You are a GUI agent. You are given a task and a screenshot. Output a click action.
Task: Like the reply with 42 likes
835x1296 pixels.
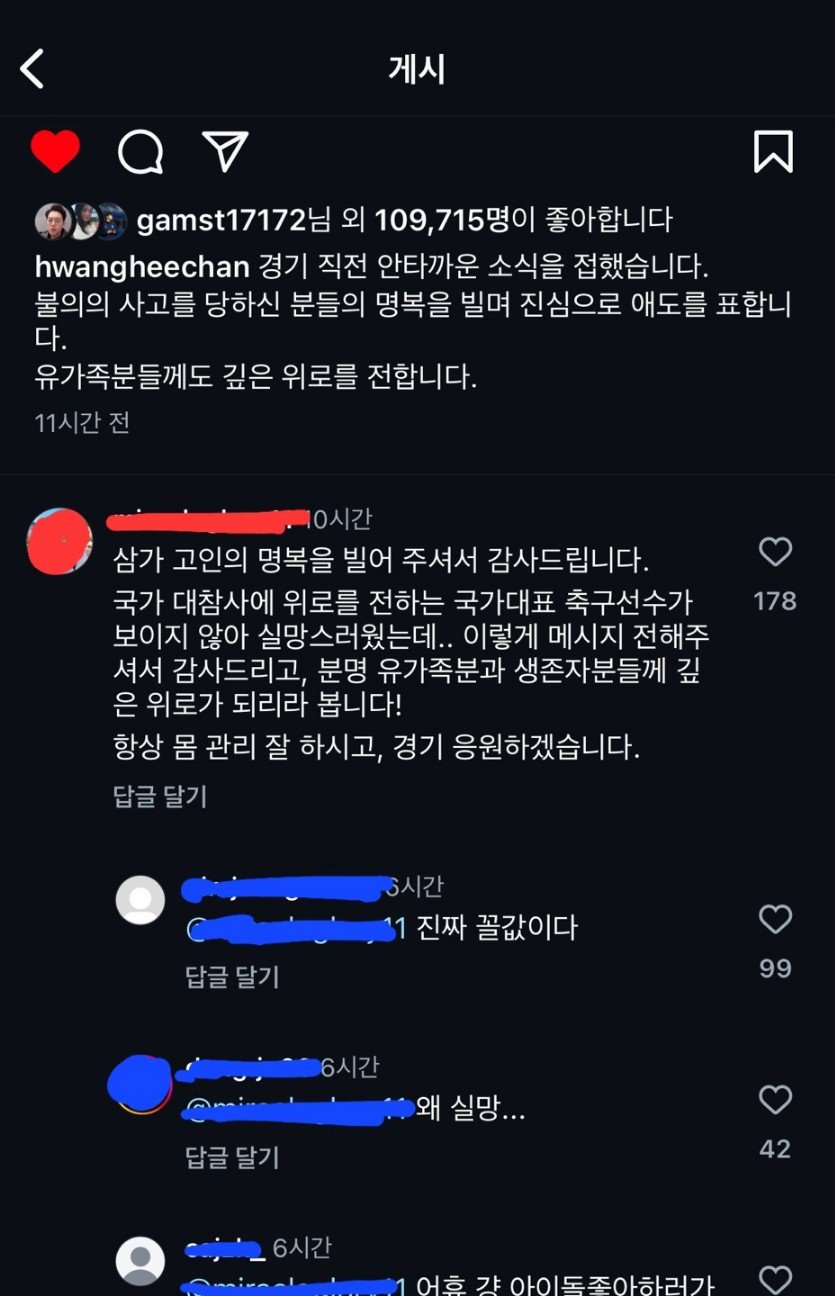pyautogui.click(x=775, y=1100)
